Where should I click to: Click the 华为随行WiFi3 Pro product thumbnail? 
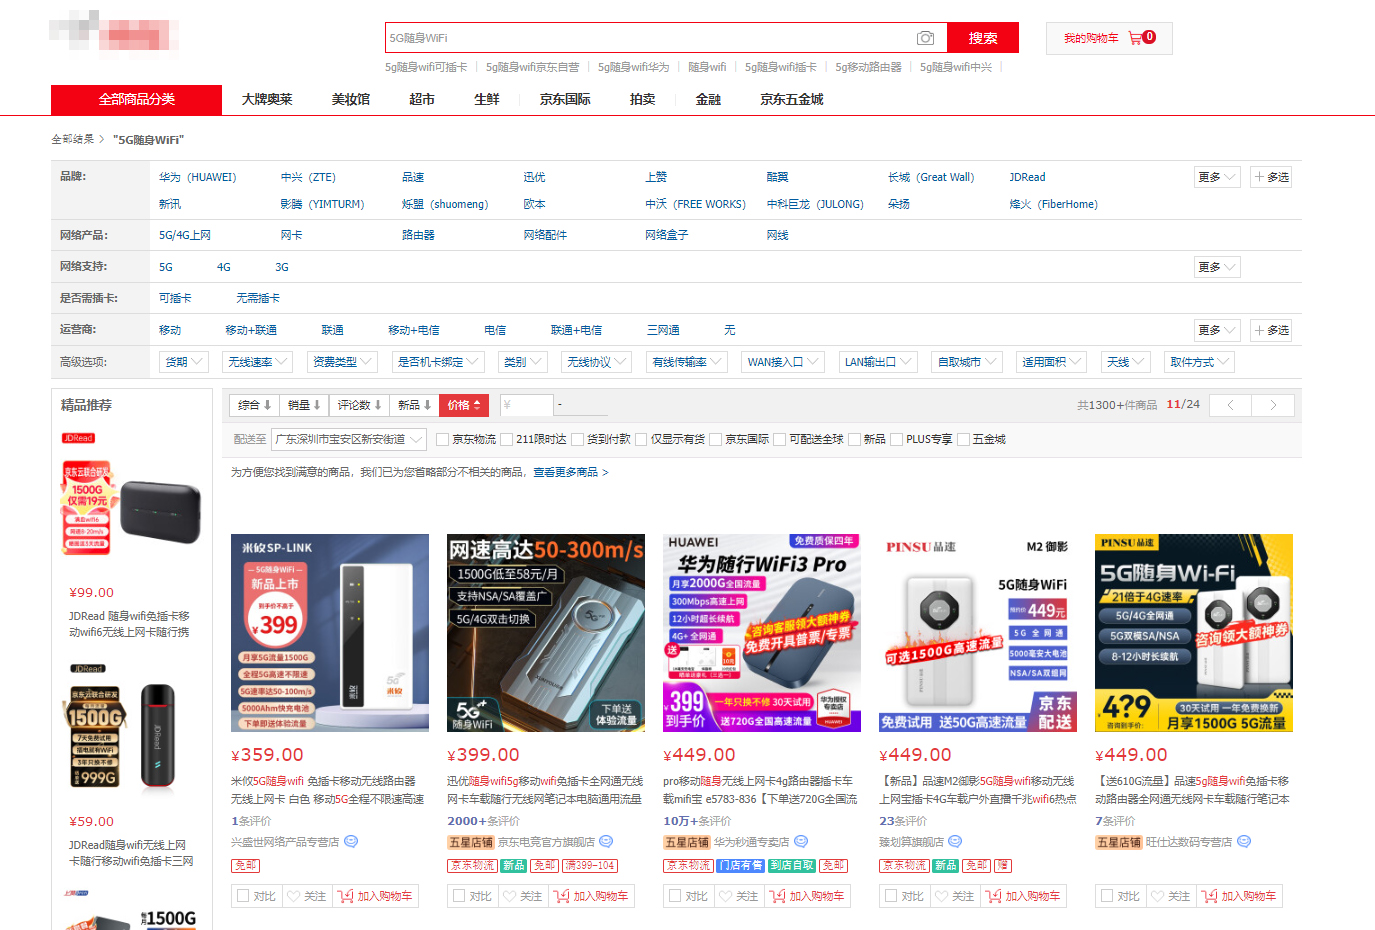pos(761,632)
